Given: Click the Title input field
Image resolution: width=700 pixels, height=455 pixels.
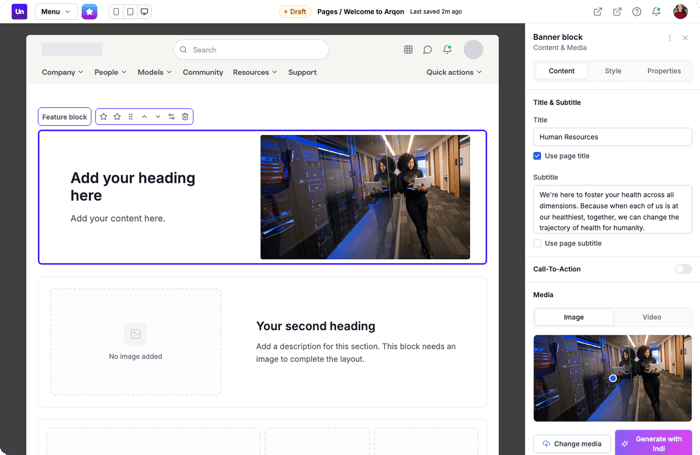Looking at the screenshot, I should click(x=612, y=137).
